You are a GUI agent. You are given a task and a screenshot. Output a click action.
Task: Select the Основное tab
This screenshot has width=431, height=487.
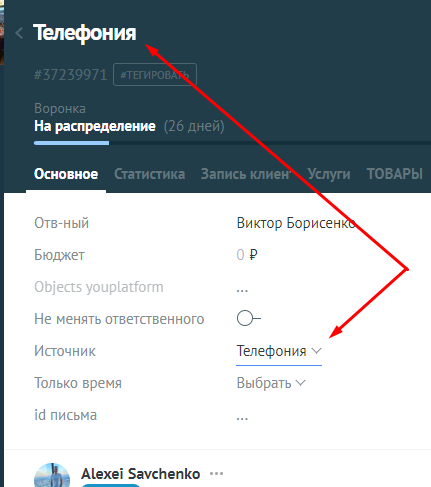(66, 174)
